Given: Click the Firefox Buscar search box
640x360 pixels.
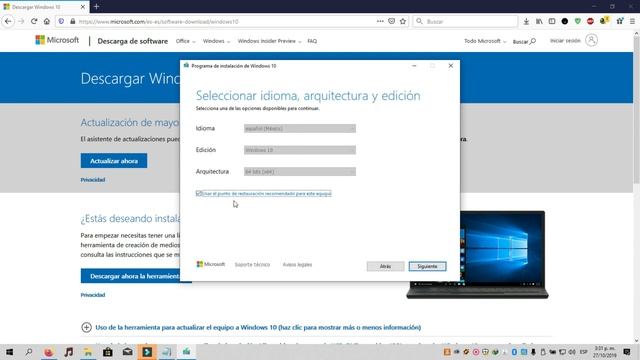Looking at the screenshot, I should pos(465,21).
